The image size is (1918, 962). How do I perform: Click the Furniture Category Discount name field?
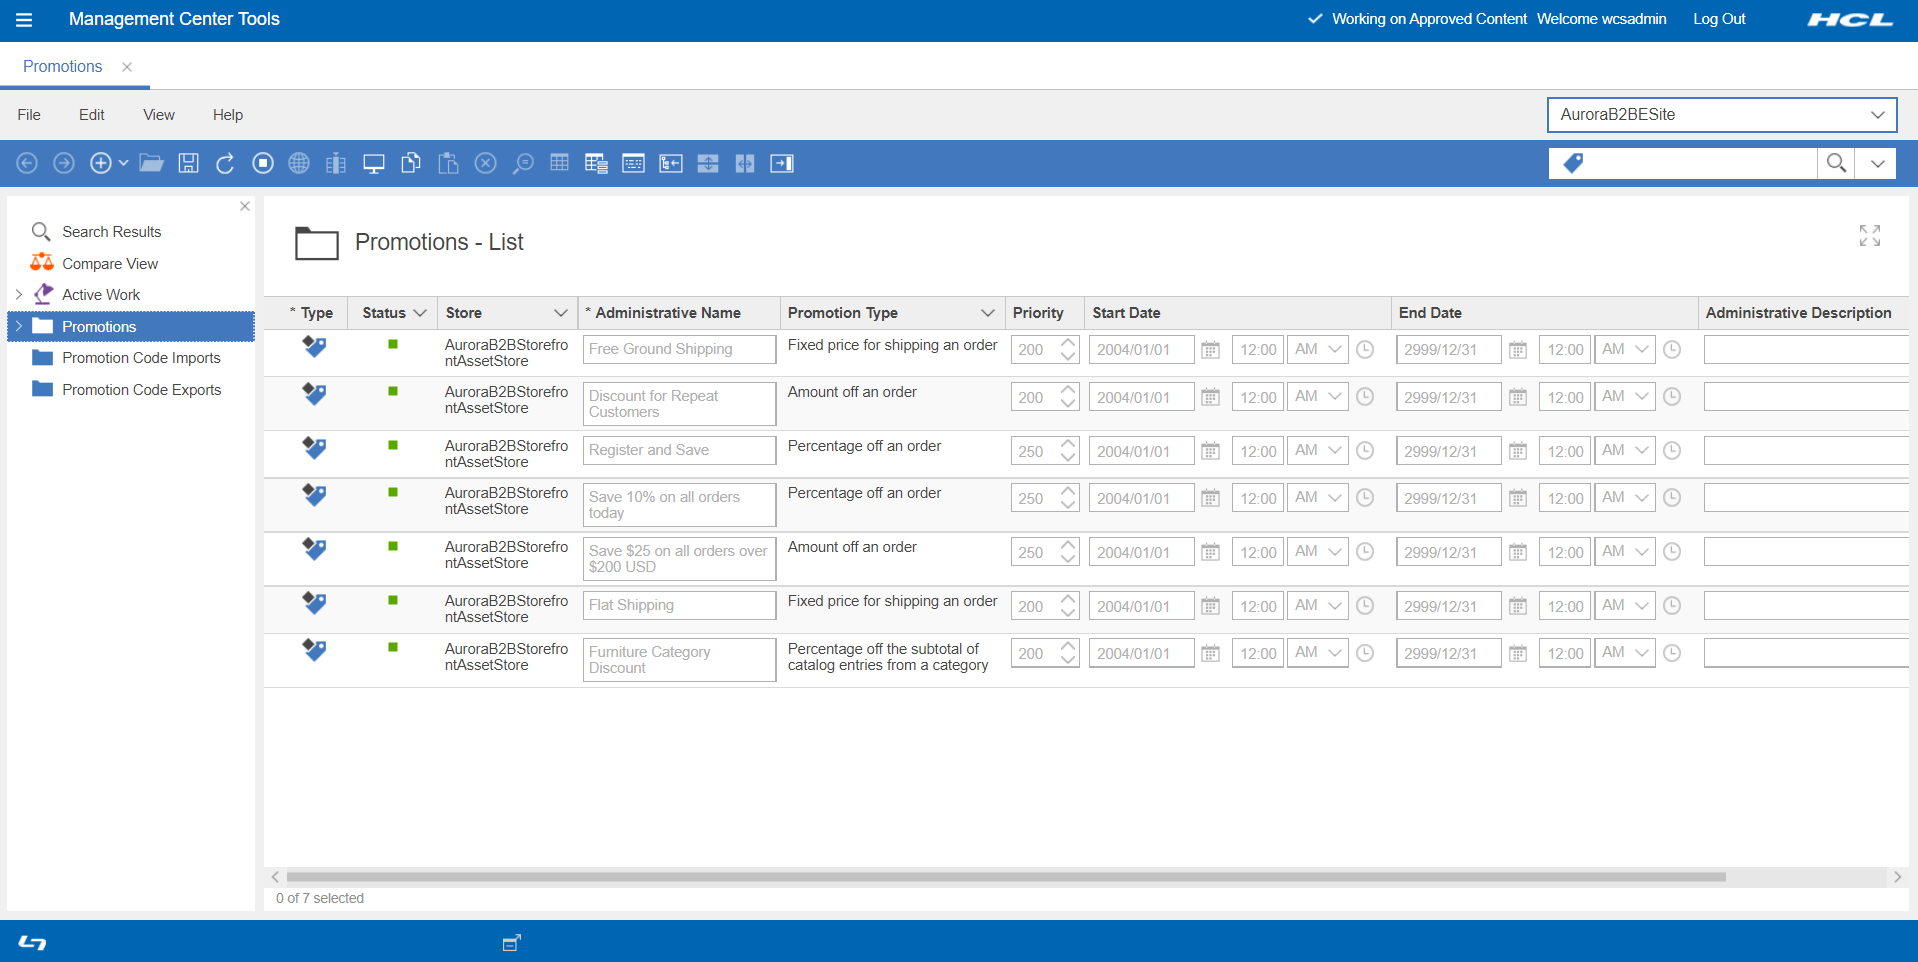point(680,660)
